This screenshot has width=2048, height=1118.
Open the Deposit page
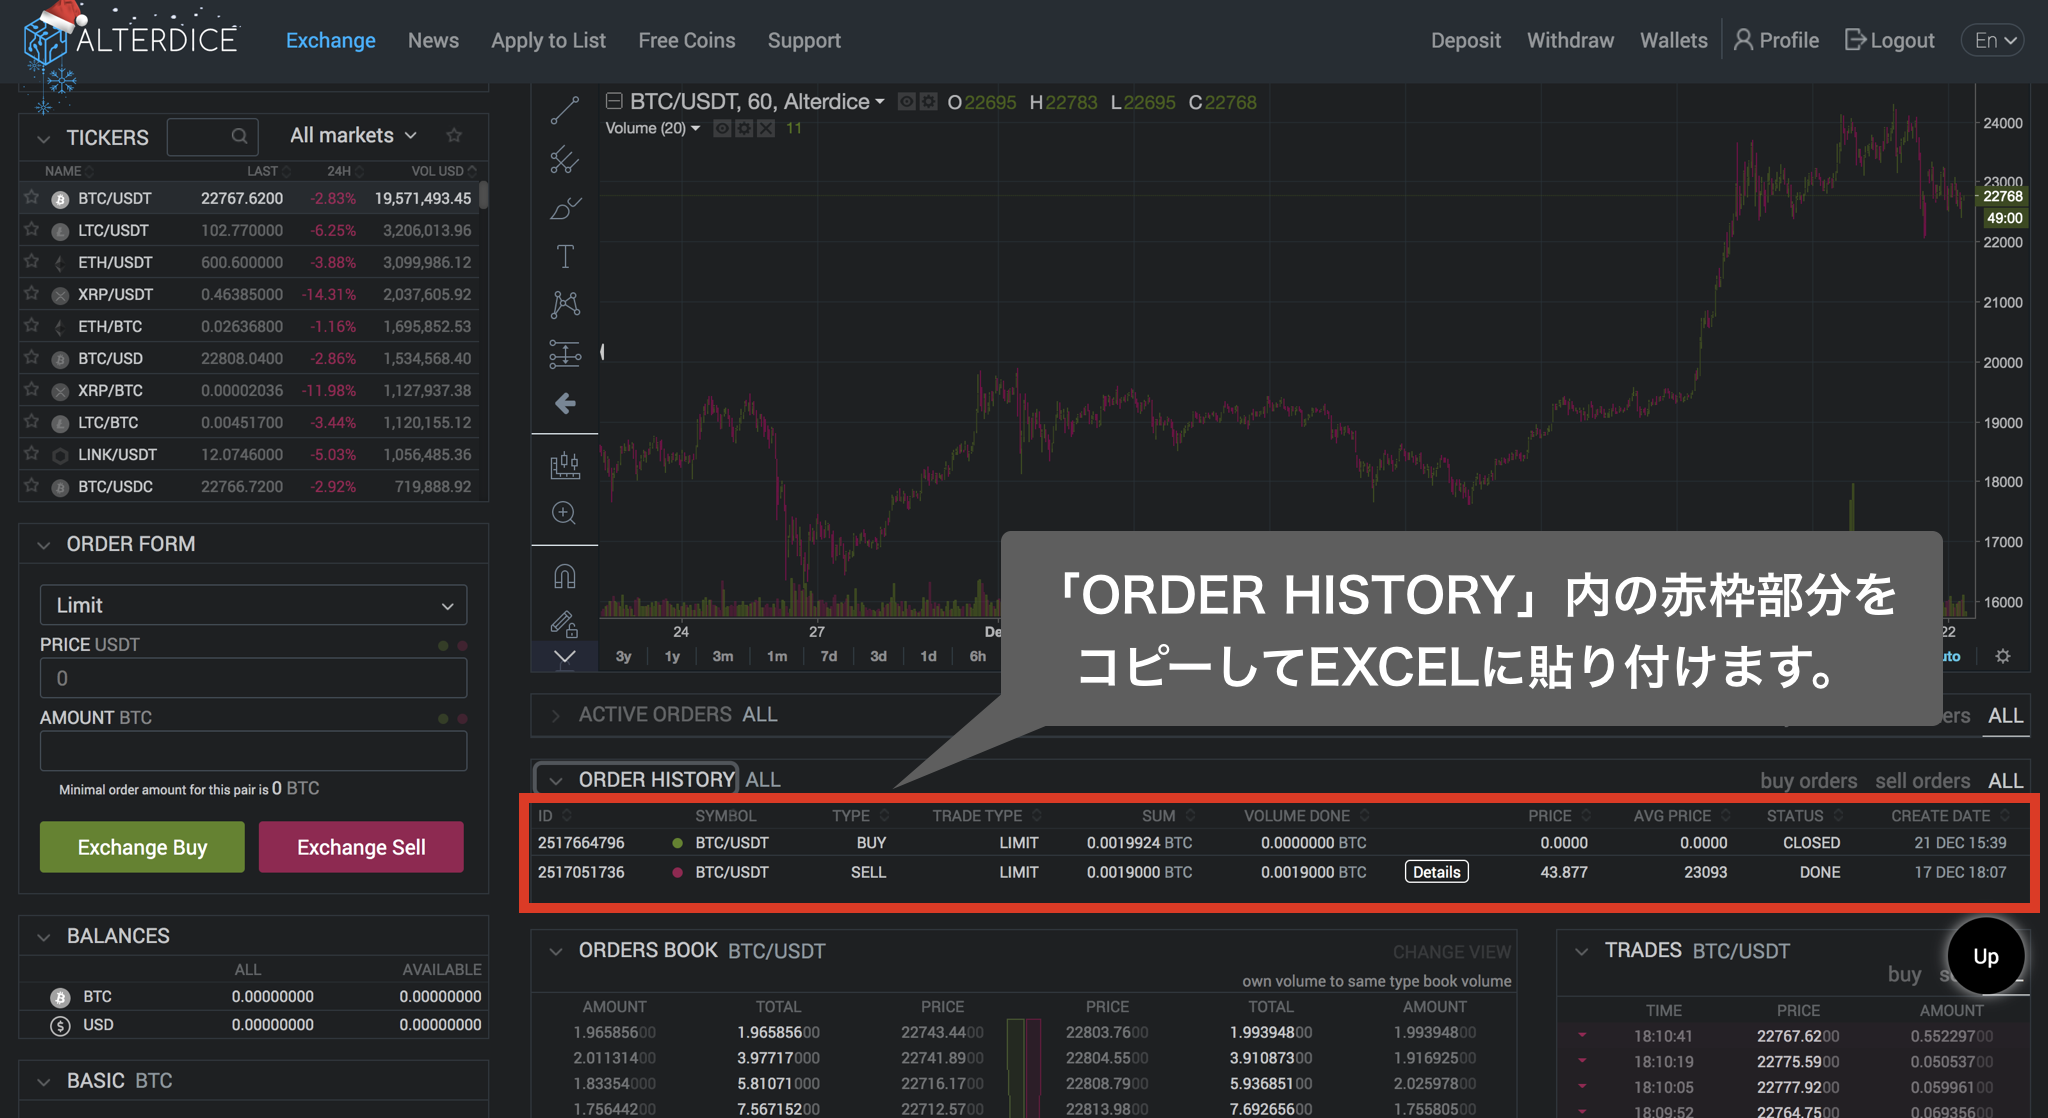[x=1465, y=40]
